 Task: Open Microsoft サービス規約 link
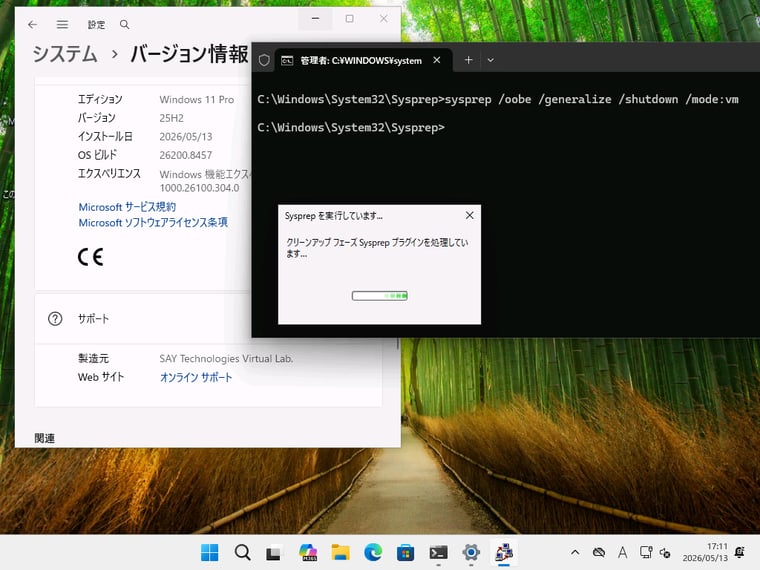127,207
